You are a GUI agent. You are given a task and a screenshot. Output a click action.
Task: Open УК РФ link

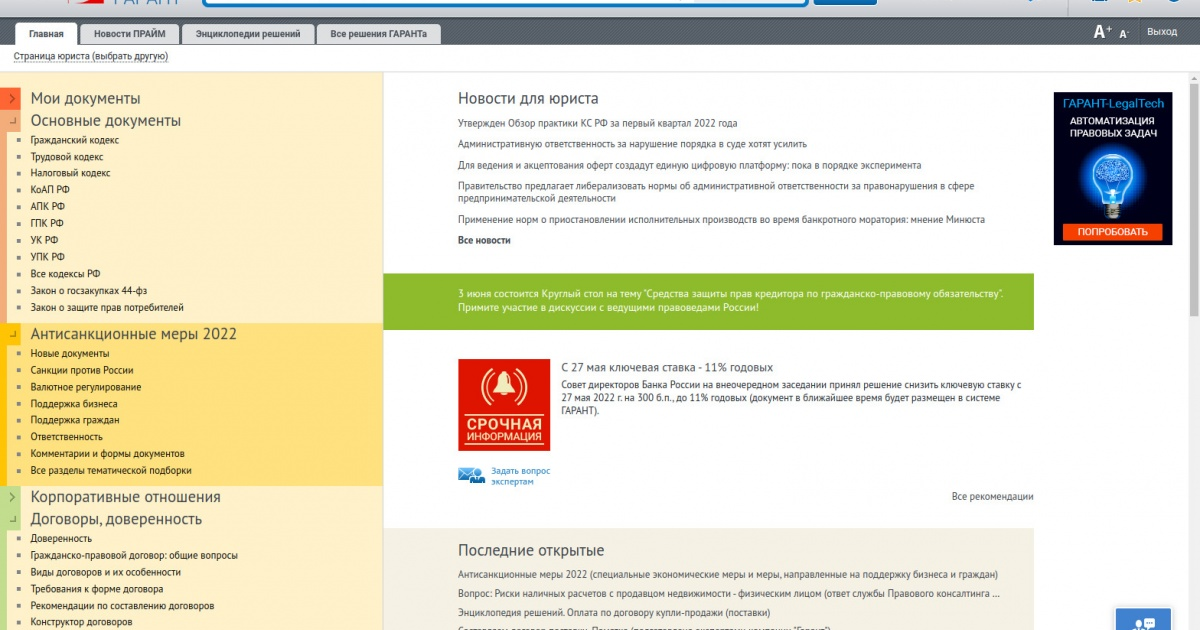click(x=44, y=240)
